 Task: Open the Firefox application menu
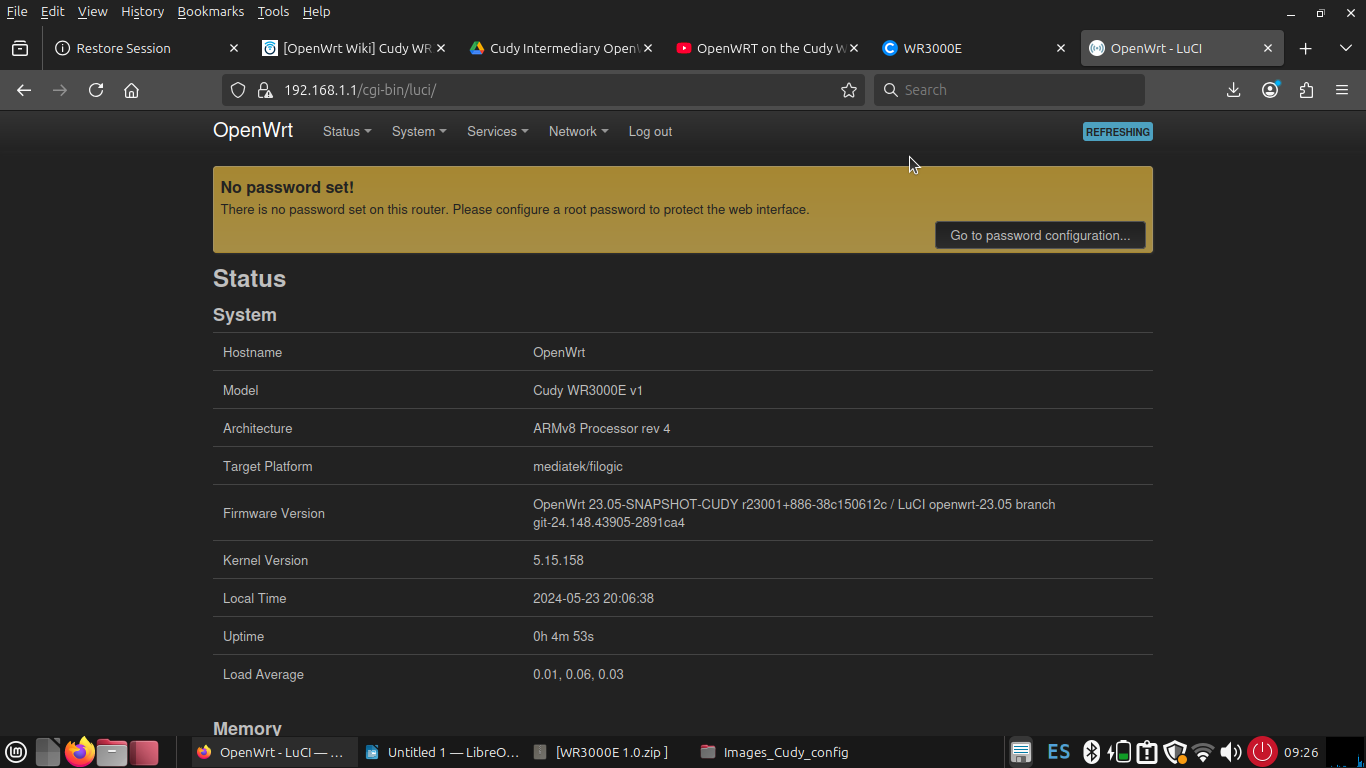coord(1342,90)
